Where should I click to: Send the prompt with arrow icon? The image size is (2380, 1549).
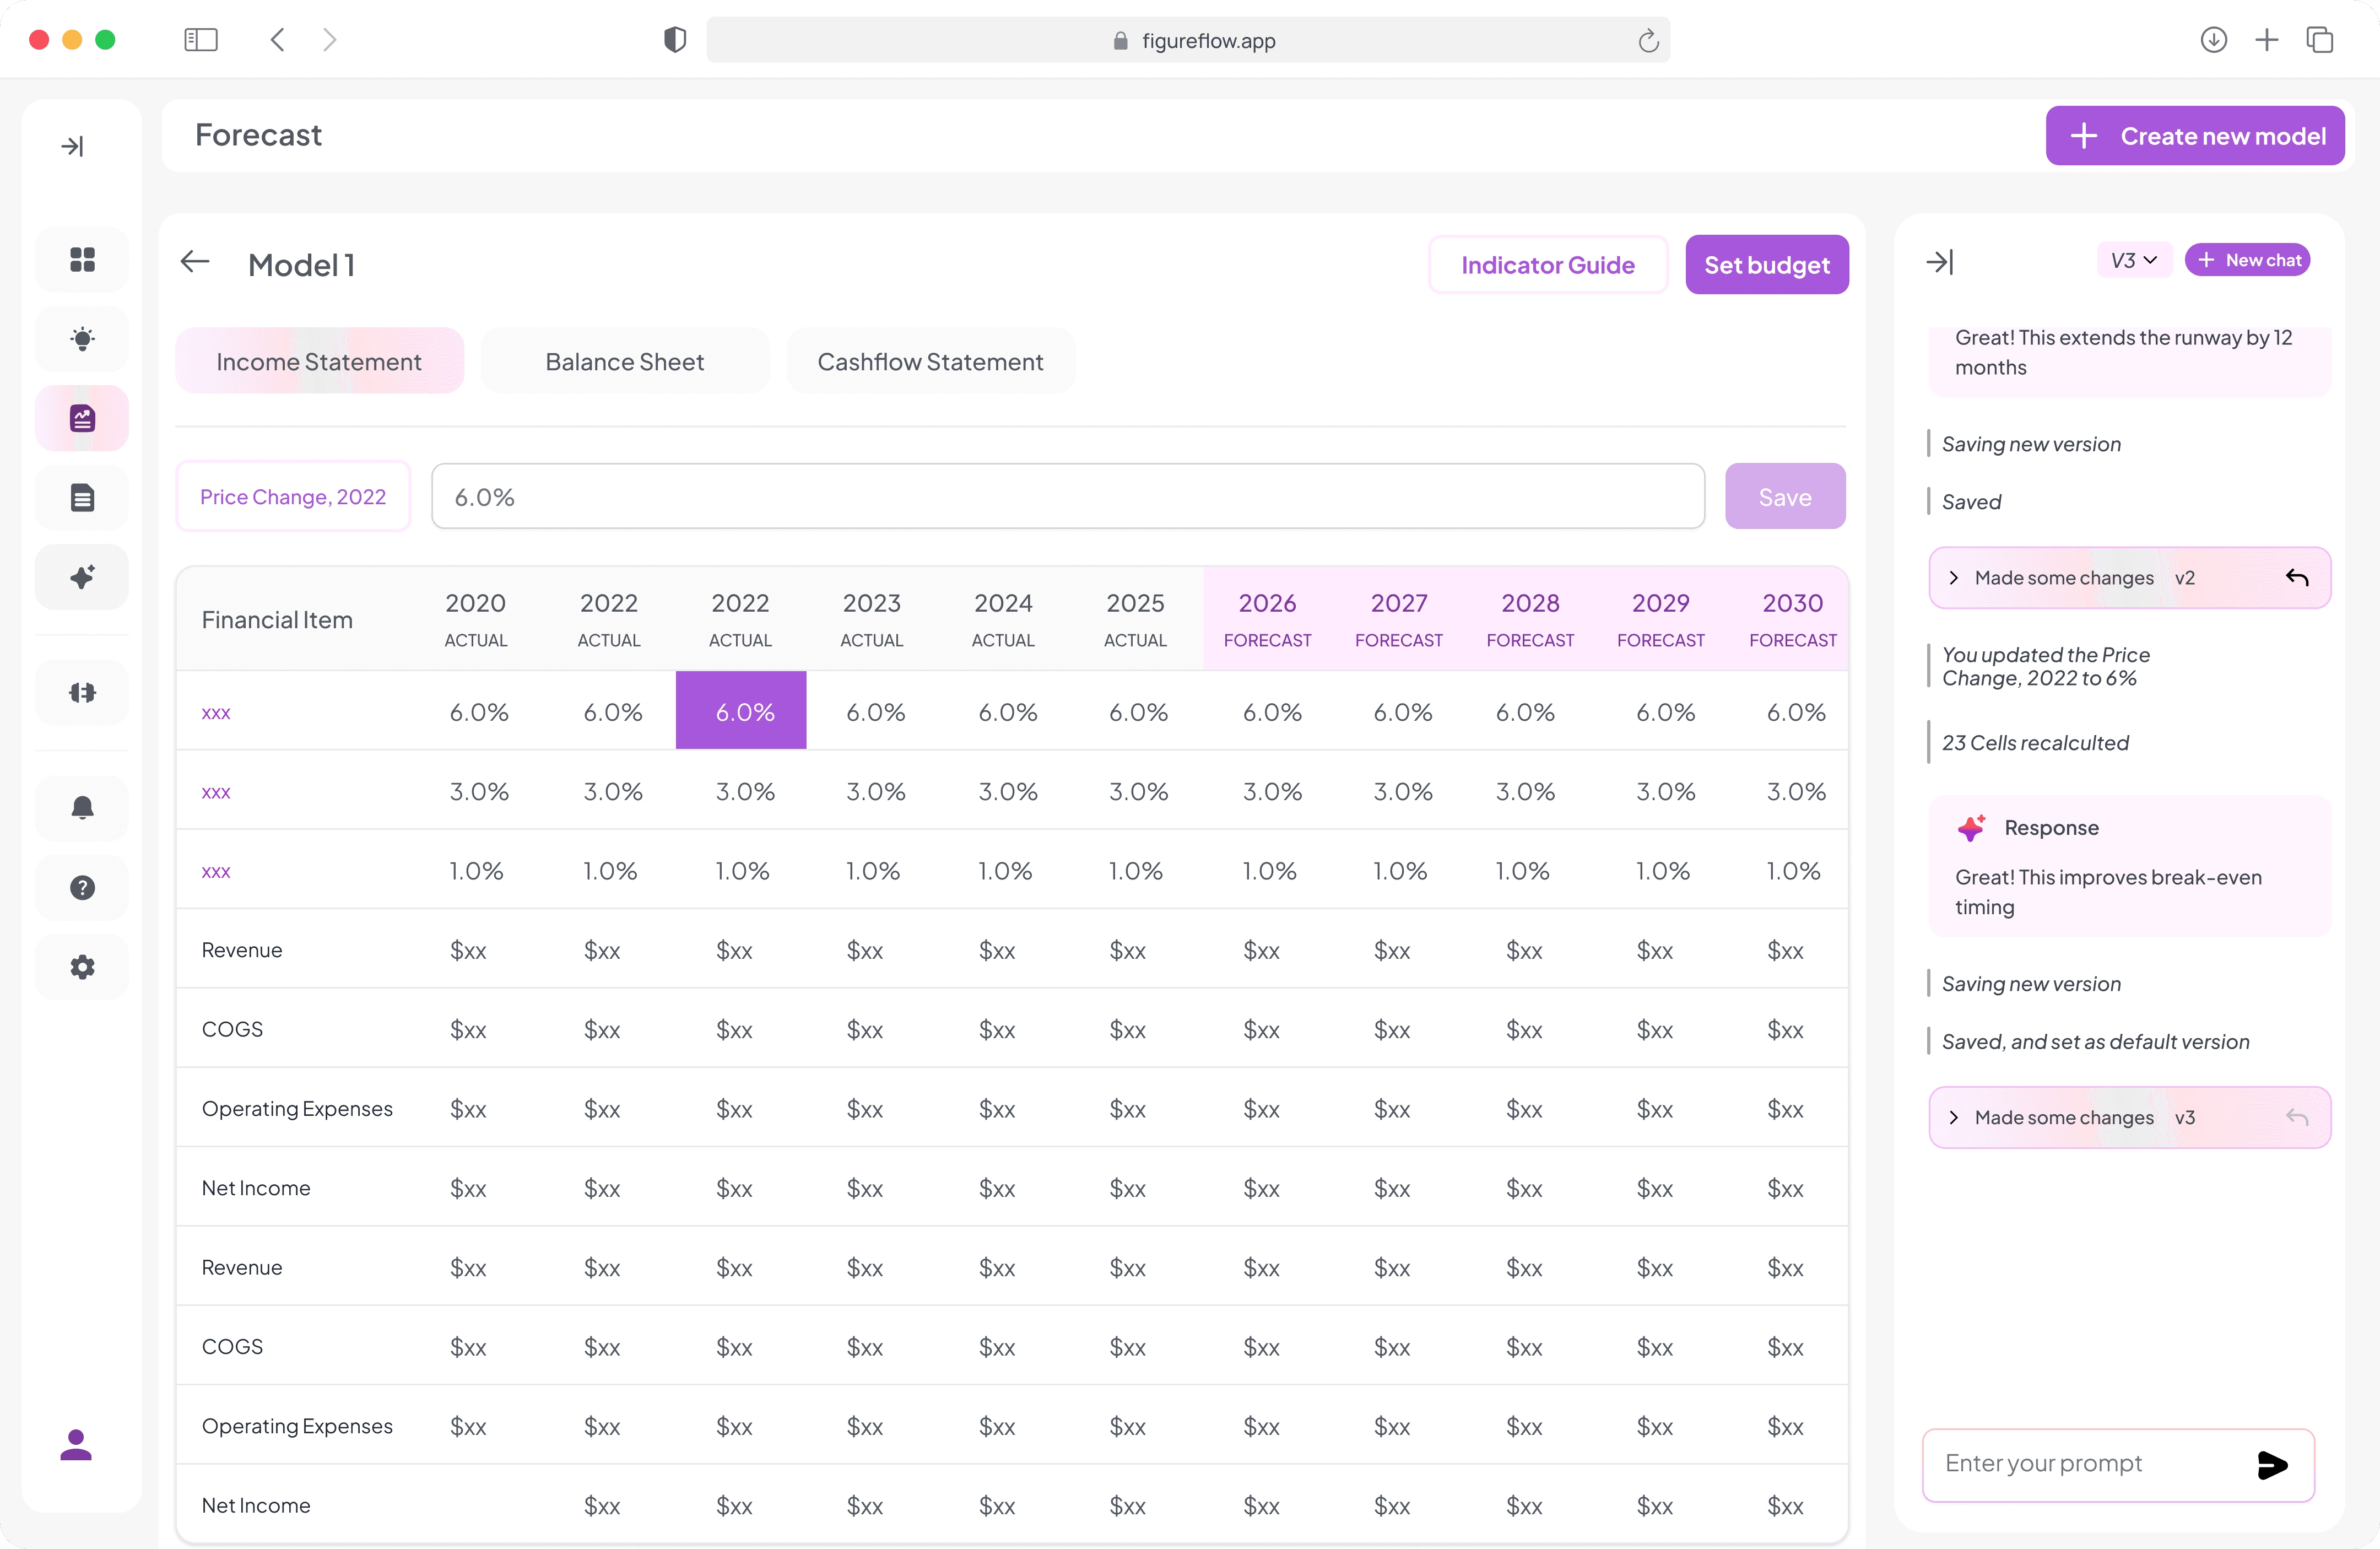coord(2272,1465)
